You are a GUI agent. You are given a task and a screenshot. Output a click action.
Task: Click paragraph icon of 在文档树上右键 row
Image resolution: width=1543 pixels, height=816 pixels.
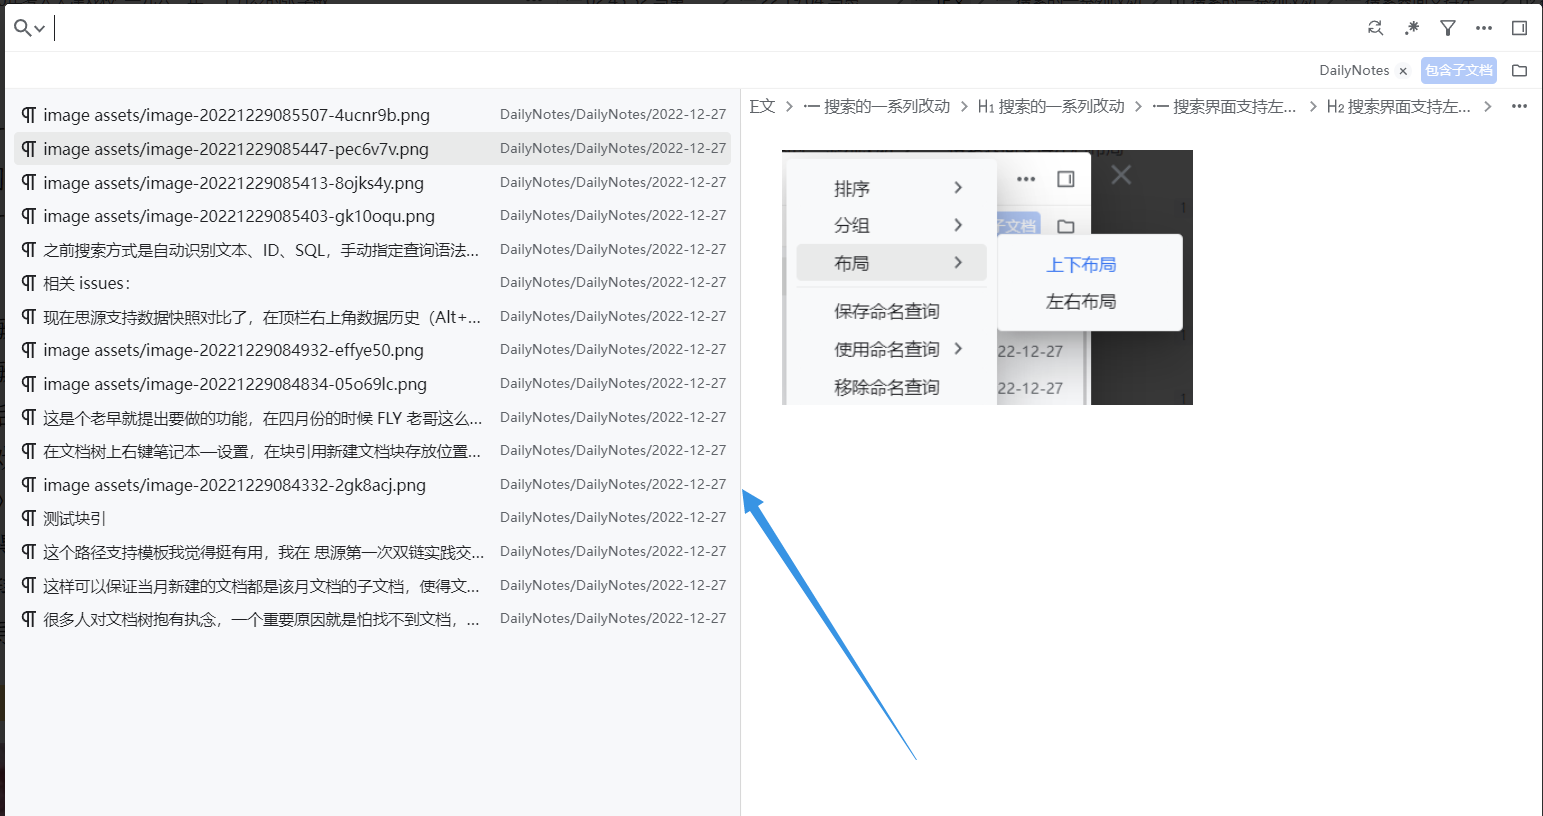(29, 451)
